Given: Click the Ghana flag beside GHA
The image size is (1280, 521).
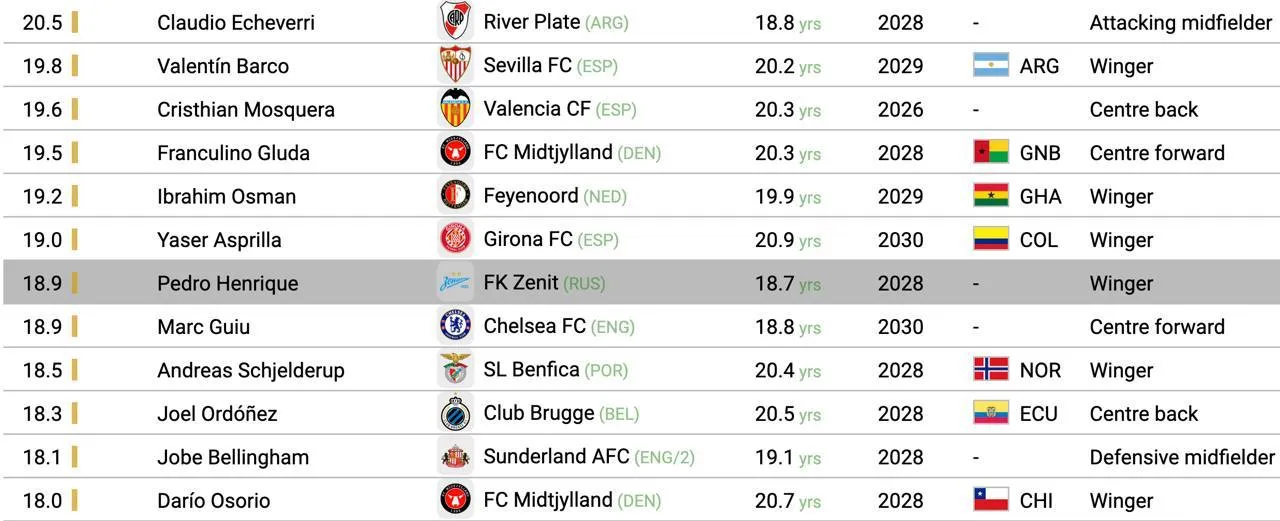Looking at the screenshot, I should tap(991, 195).
